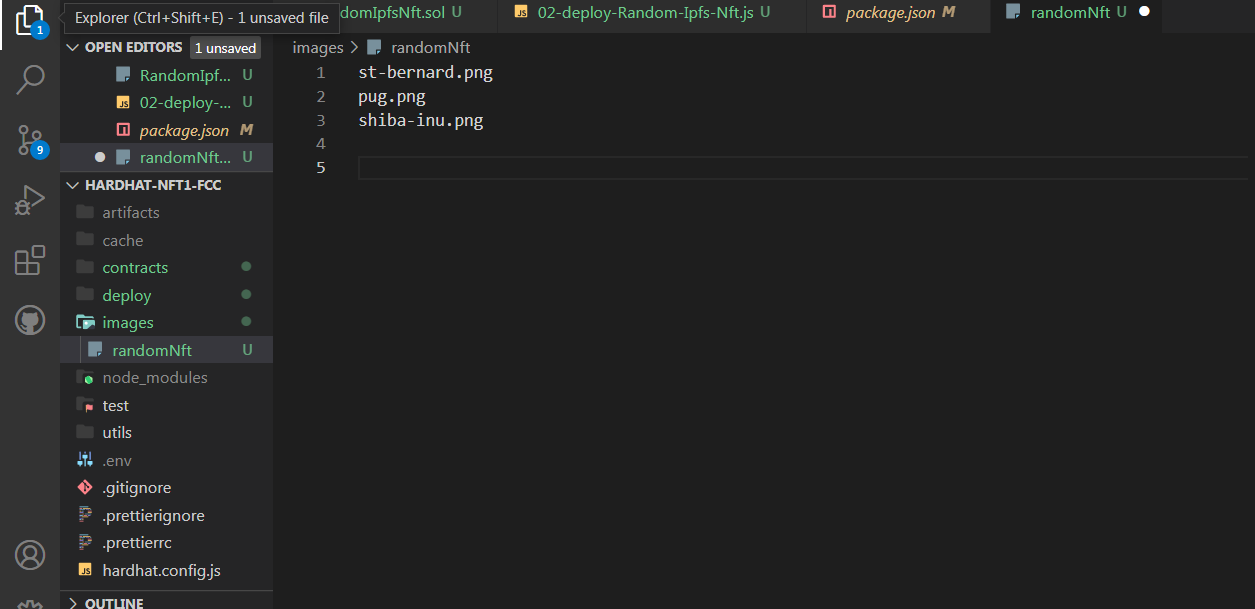Click the M status beside package.json in Open Editors
Image resolution: width=1255 pixels, height=609 pixels.
point(247,130)
